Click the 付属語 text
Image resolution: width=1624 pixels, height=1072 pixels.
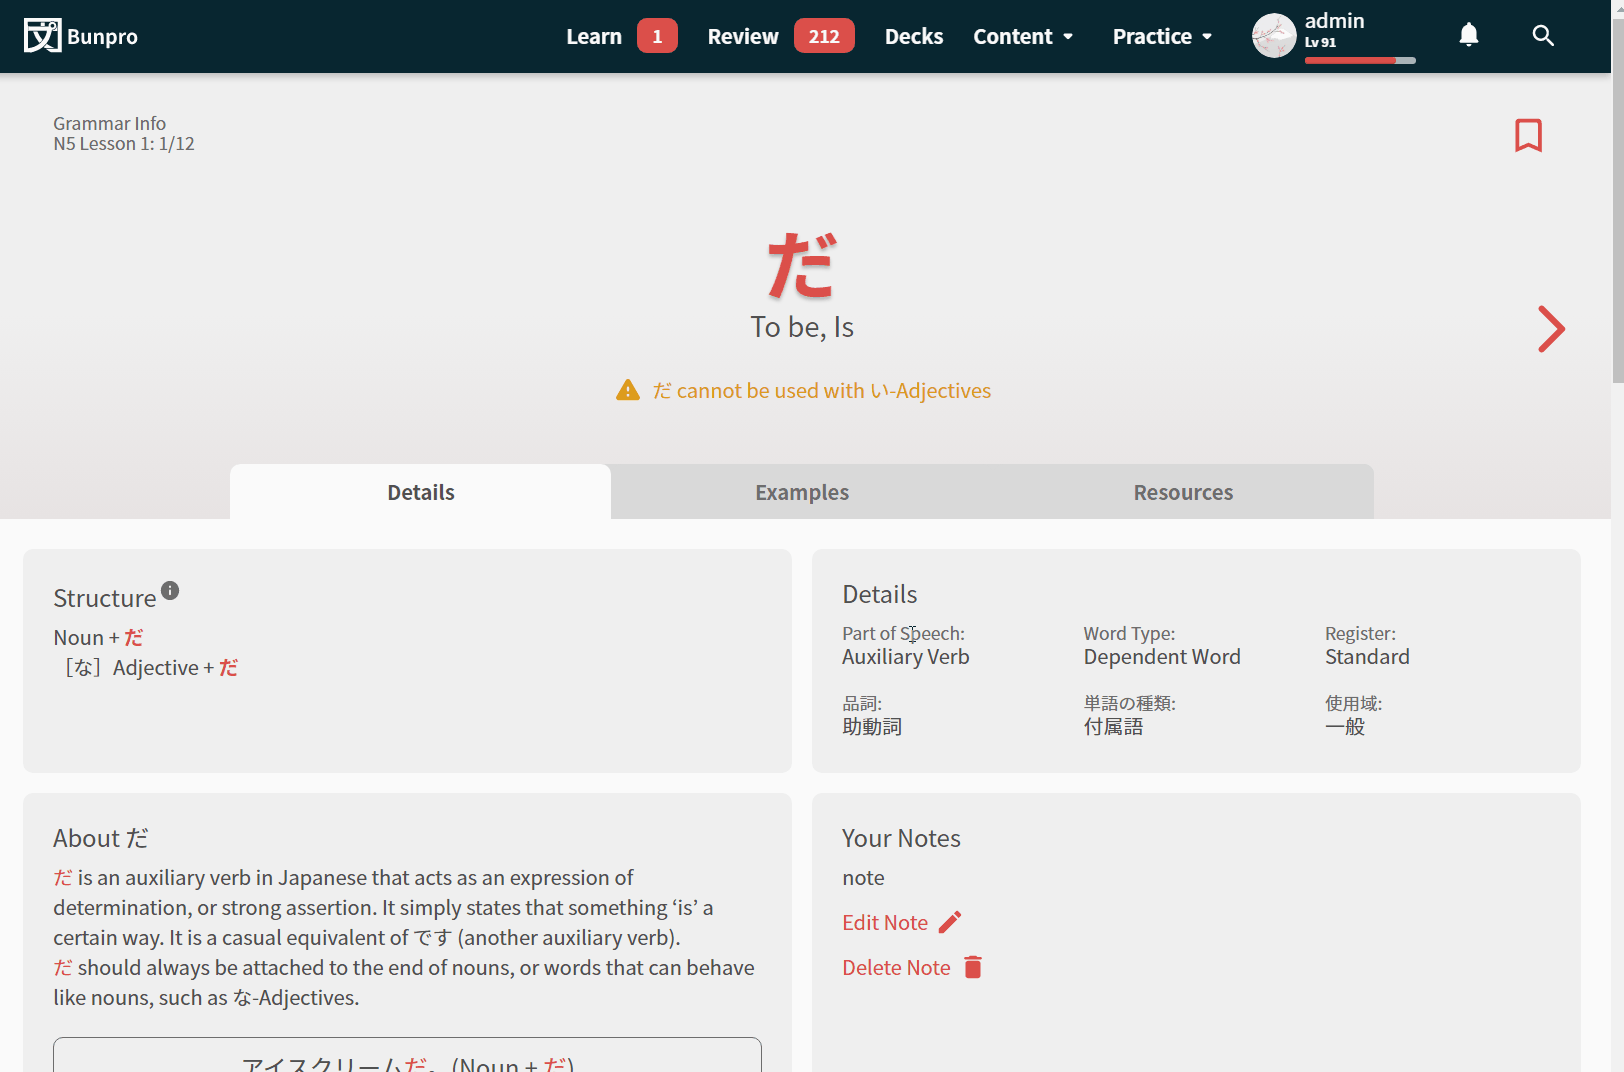tap(1113, 727)
